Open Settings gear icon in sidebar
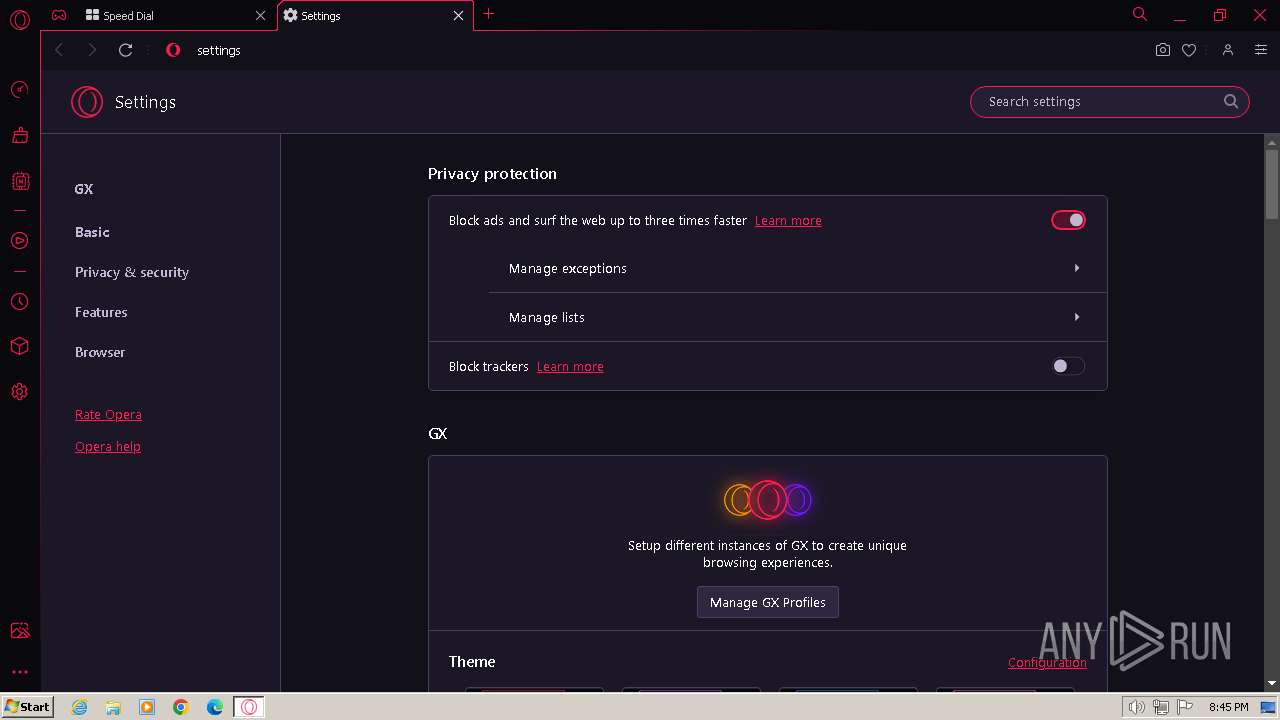This screenshot has width=1280, height=720. [19, 392]
